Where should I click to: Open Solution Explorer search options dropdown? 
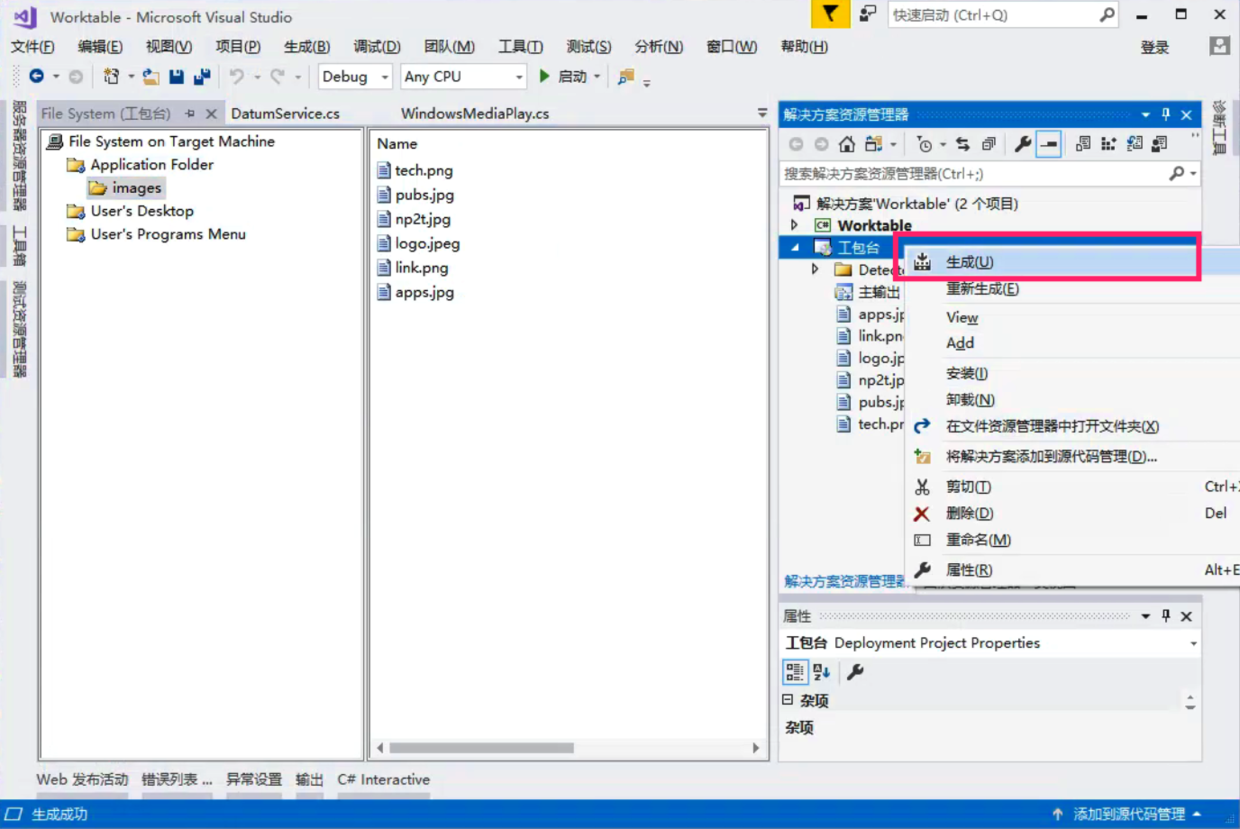coord(1193,173)
